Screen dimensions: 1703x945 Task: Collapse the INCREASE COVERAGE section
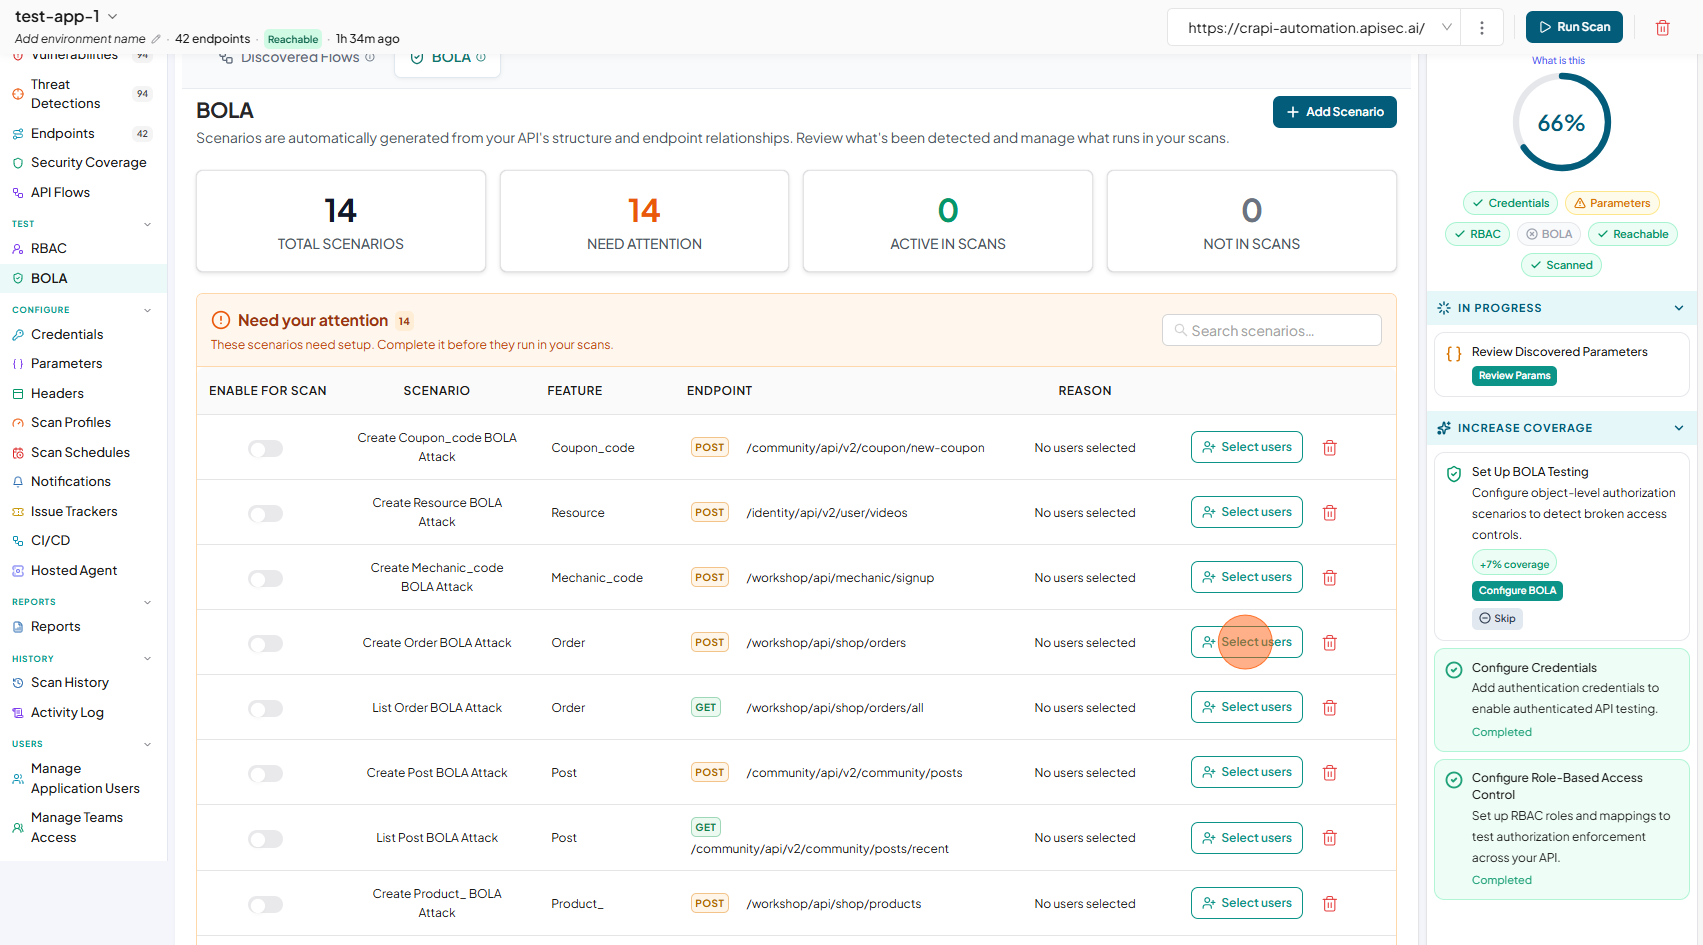pyautogui.click(x=1679, y=428)
